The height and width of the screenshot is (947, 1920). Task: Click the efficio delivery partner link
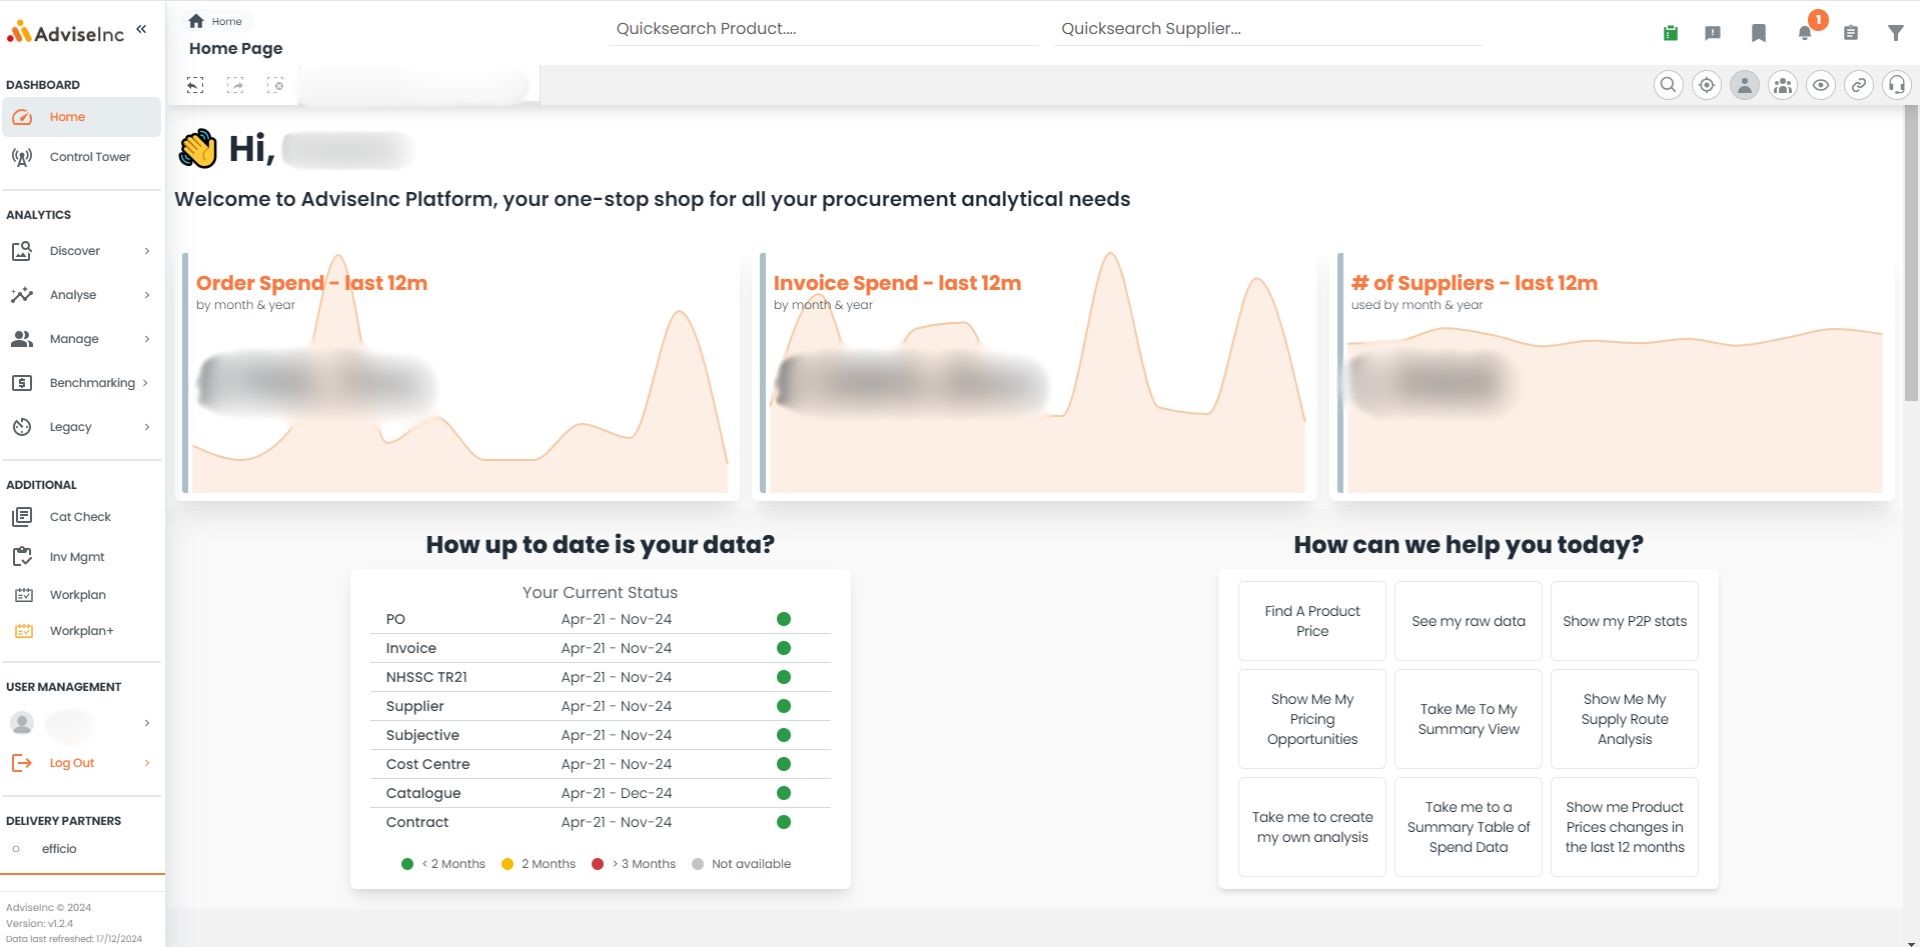pos(59,849)
